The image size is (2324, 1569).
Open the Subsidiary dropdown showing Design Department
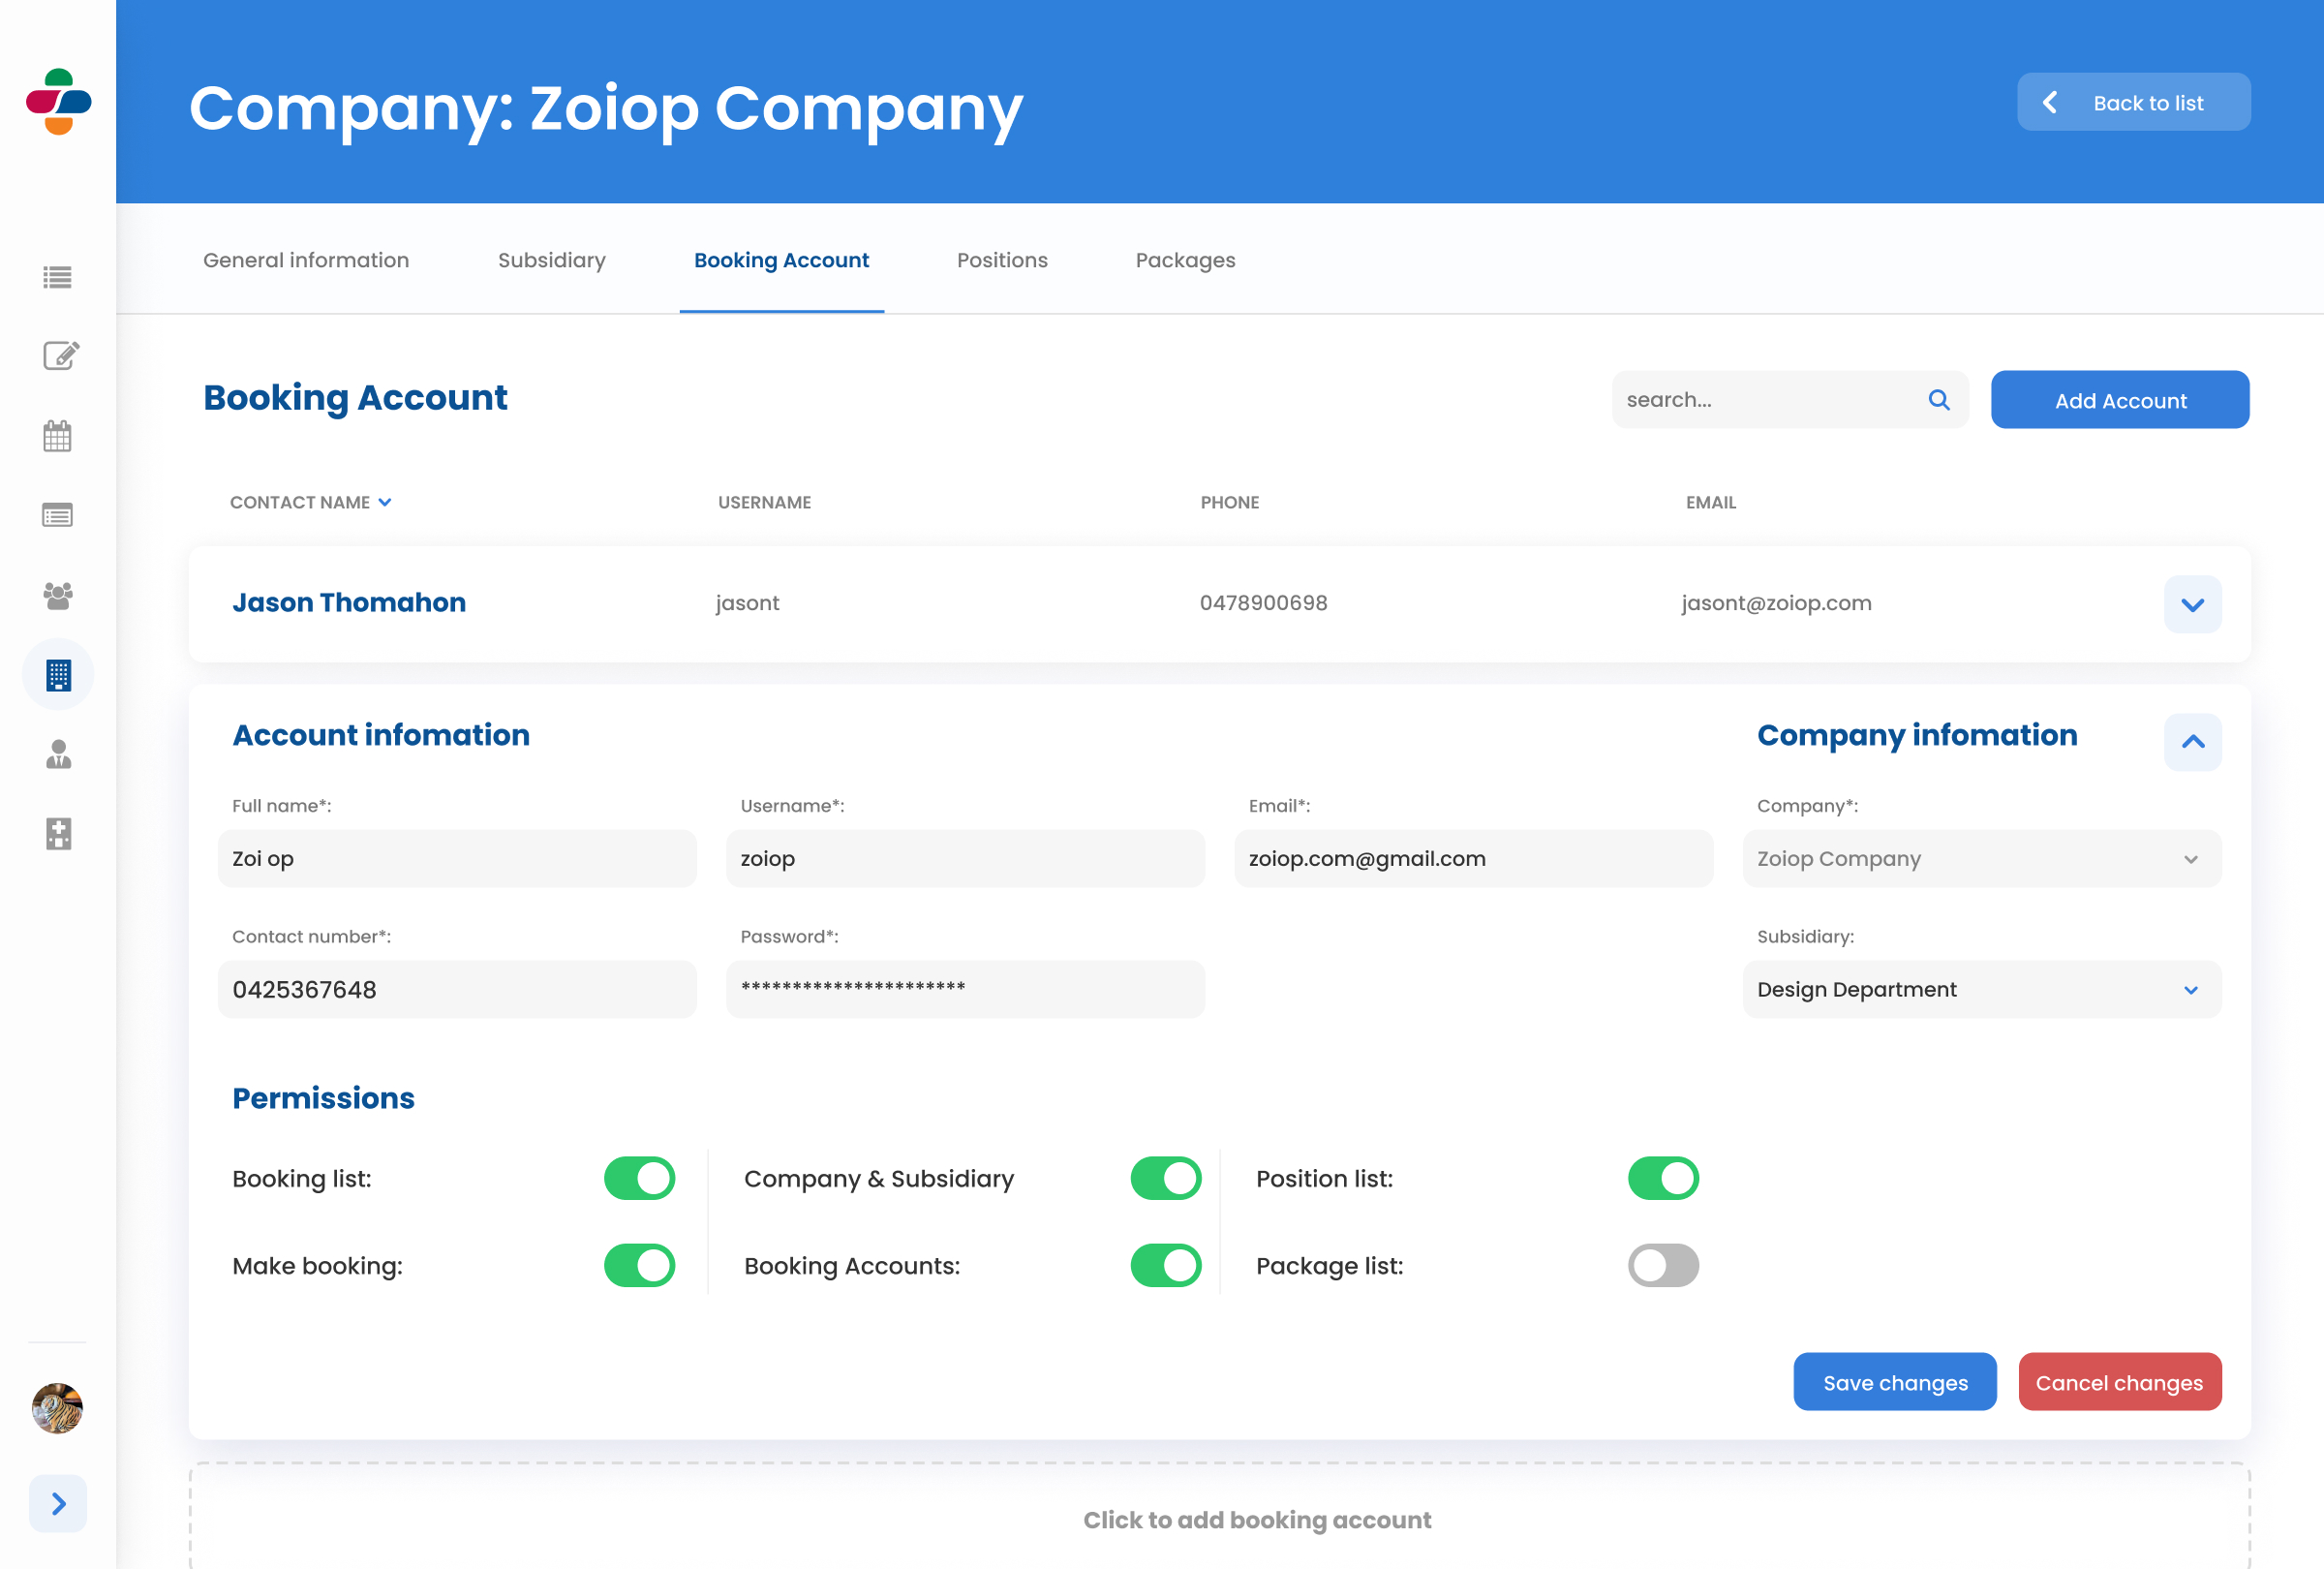1980,989
